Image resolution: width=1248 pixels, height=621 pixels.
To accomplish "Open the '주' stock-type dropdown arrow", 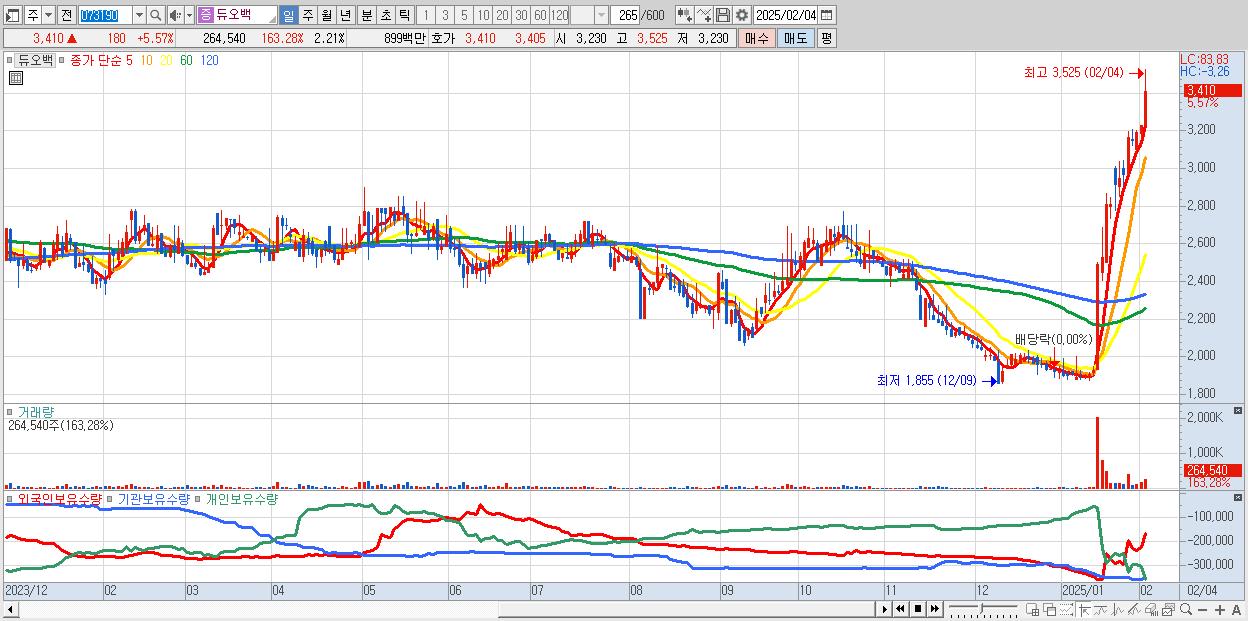I will [48, 15].
